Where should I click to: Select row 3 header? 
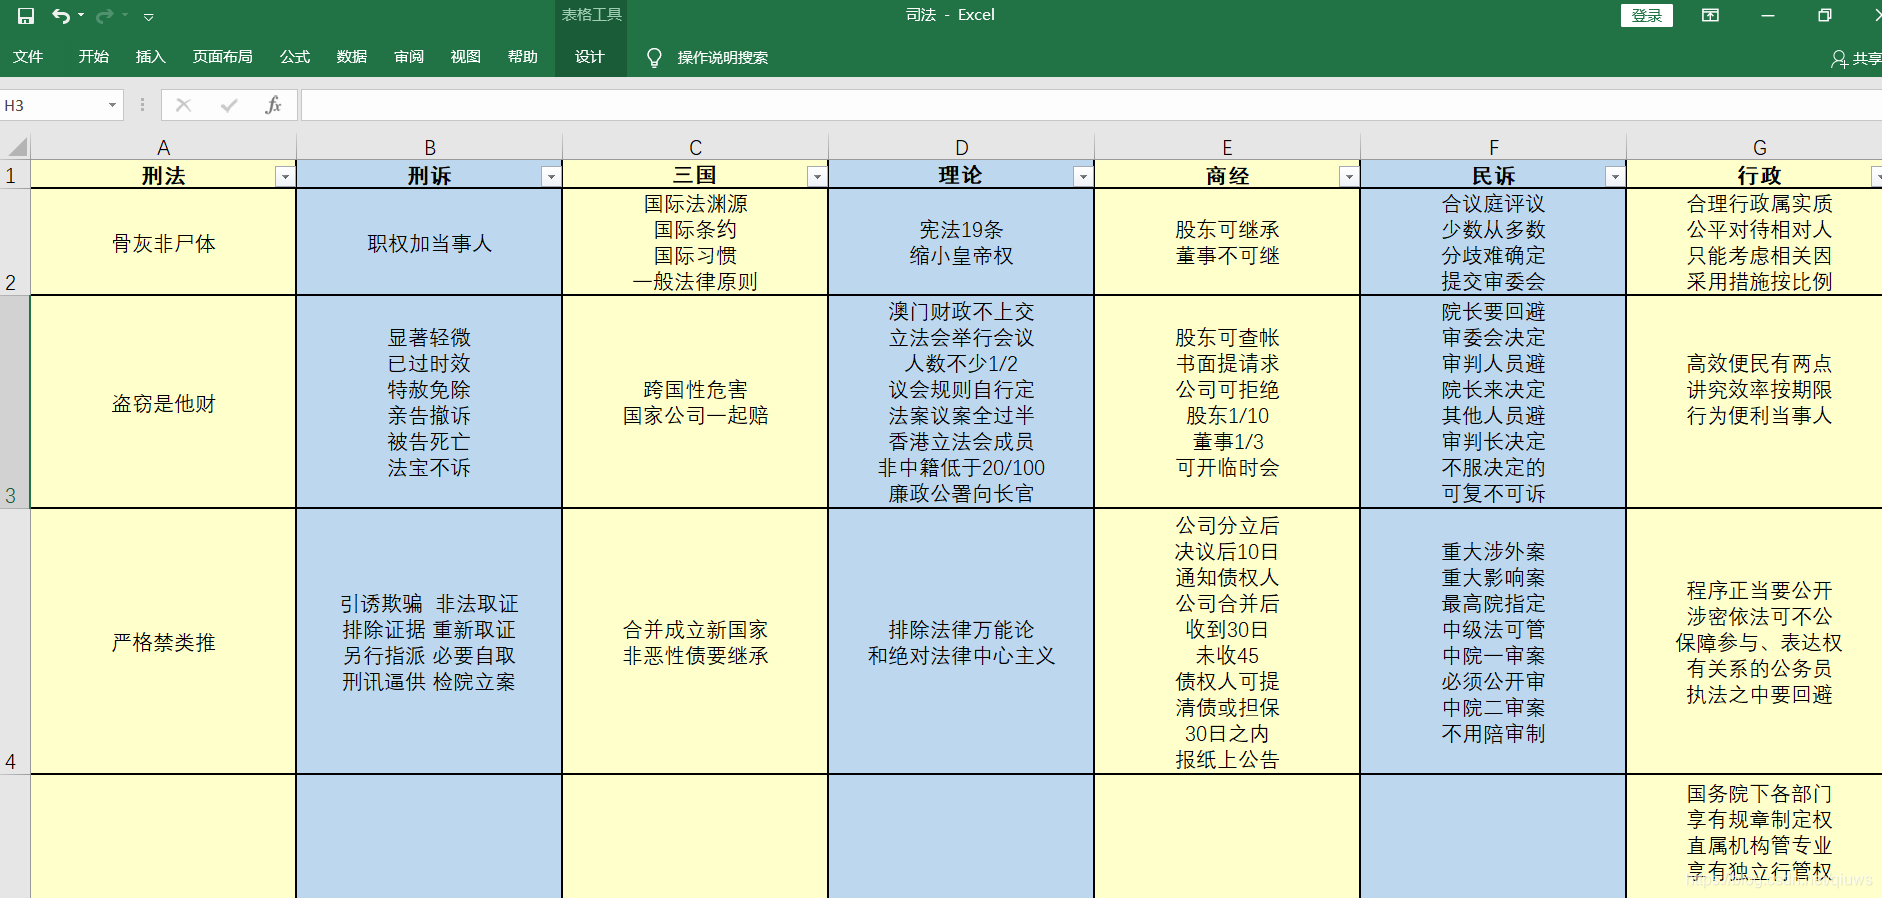(x=15, y=402)
